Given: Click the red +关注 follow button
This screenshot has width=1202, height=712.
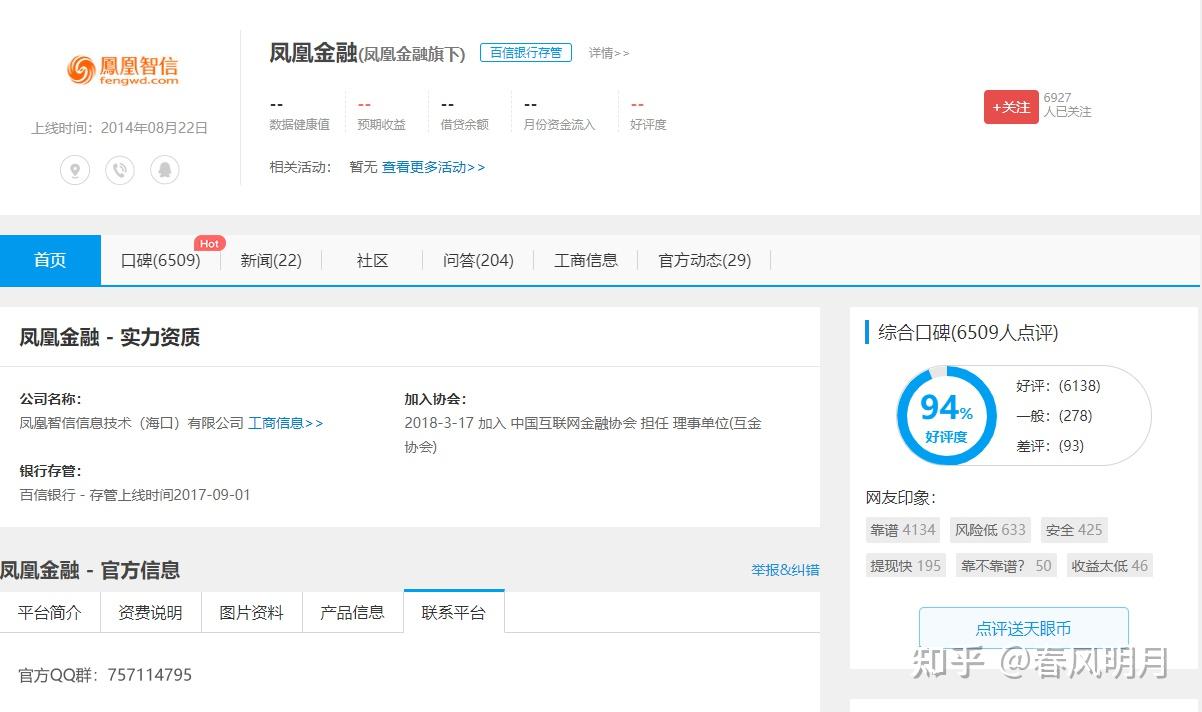Looking at the screenshot, I should pyautogui.click(x=1011, y=107).
